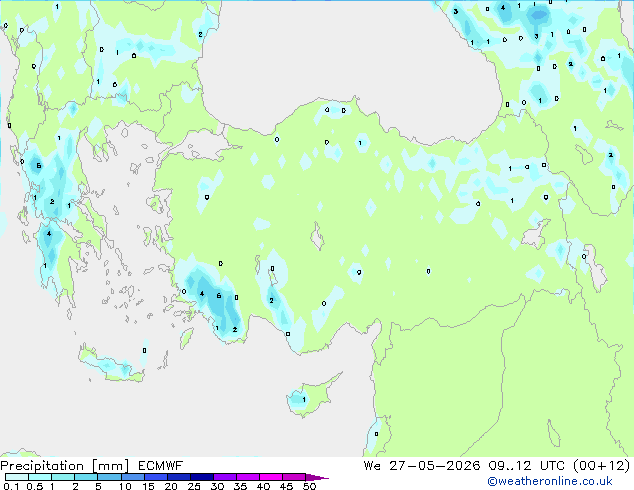Viewport: 634px width, 490px height.
Task: Click the legend tick label '50'
Action: (x=309, y=486)
